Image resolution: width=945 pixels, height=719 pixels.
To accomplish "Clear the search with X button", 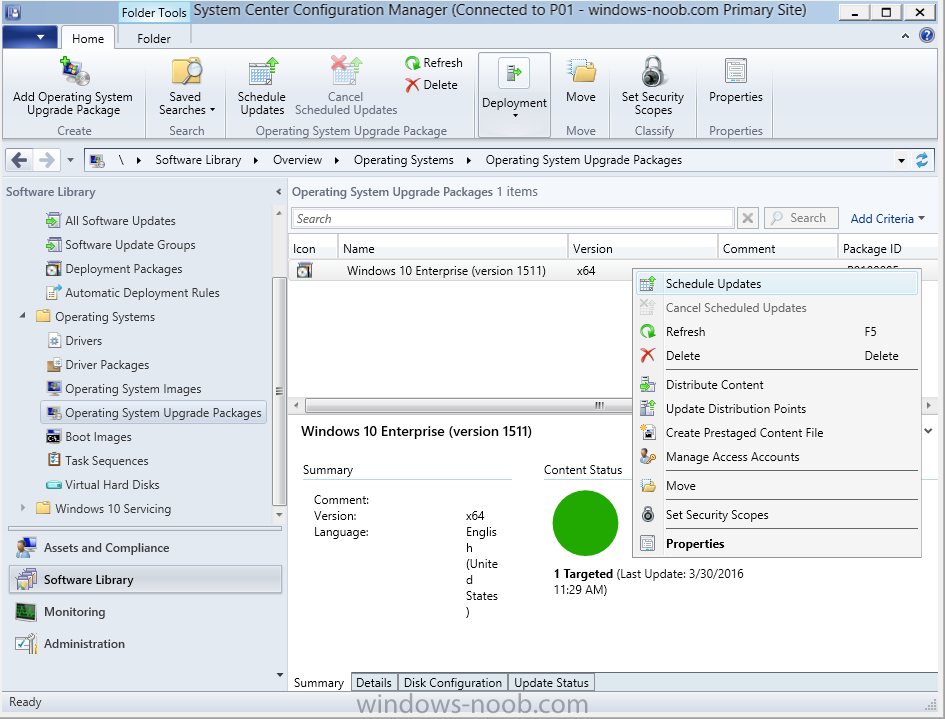I will 747,218.
